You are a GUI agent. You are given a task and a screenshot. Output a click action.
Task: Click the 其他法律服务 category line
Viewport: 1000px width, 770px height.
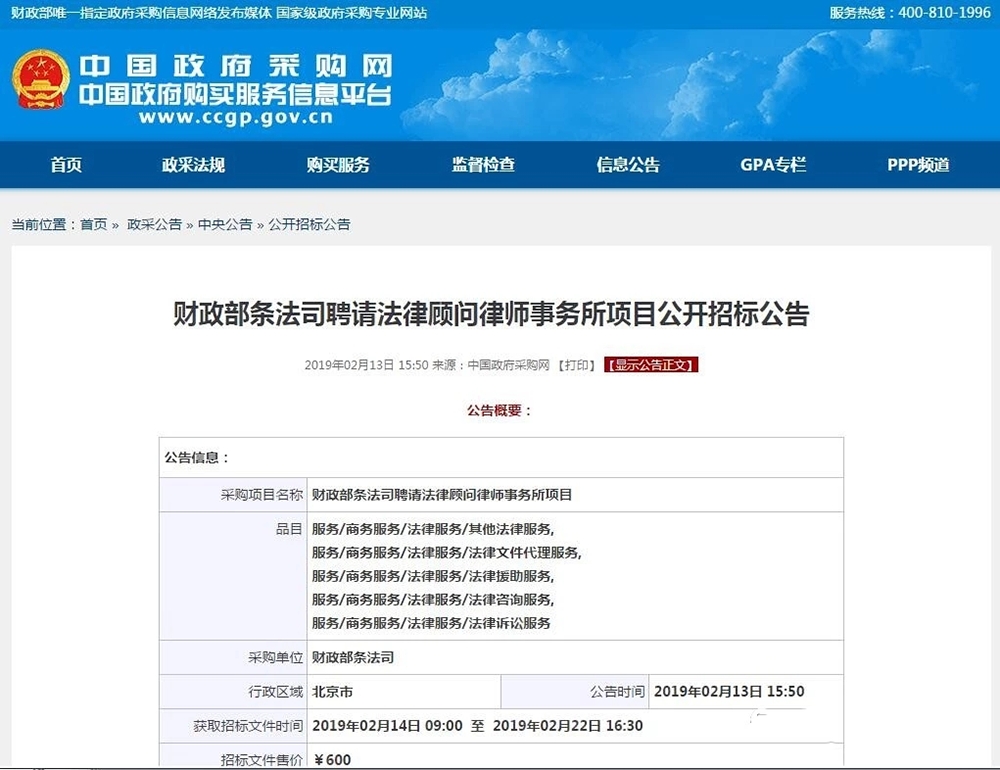click(433, 529)
